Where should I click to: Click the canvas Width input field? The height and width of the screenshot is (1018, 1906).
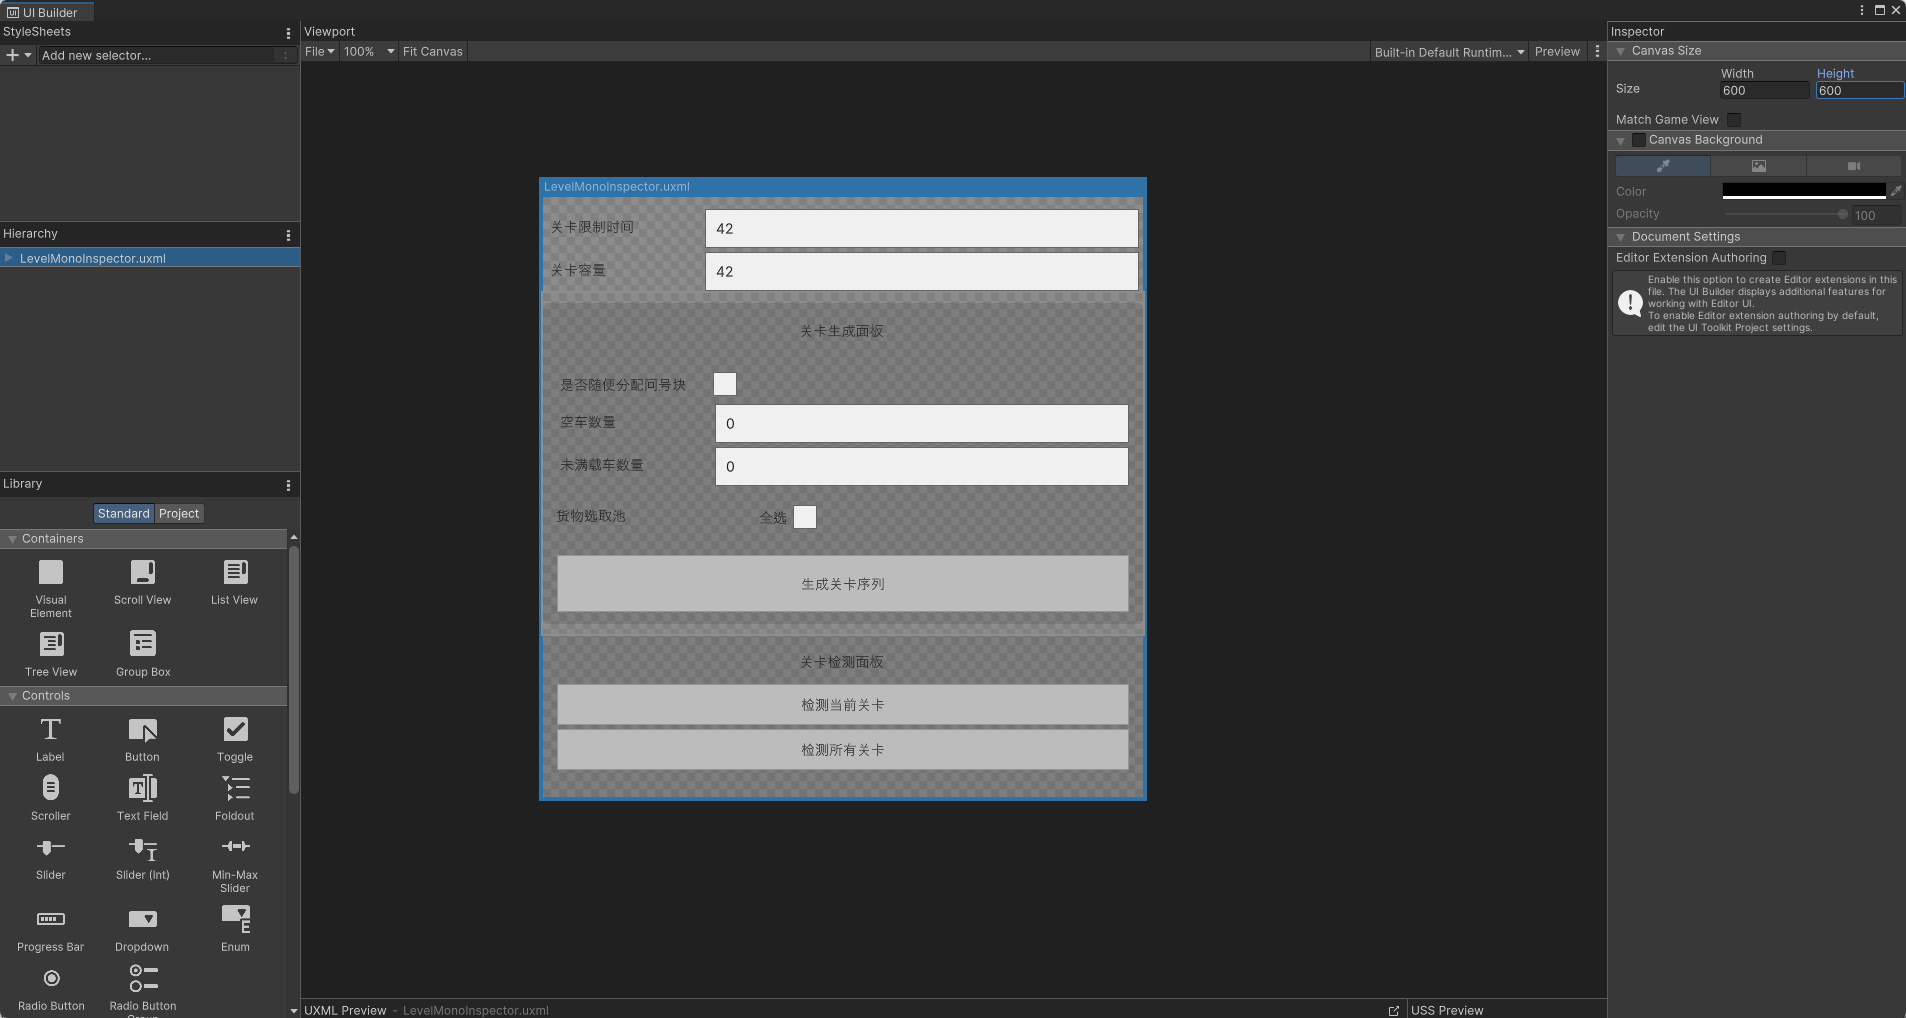tap(1765, 91)
